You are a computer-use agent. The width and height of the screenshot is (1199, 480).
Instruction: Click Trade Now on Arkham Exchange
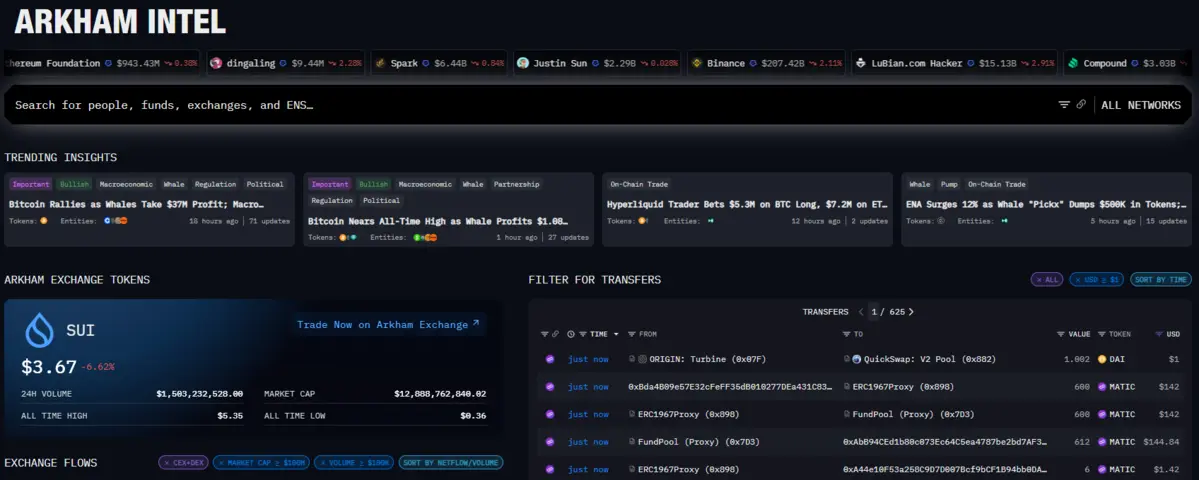[388, 324]
